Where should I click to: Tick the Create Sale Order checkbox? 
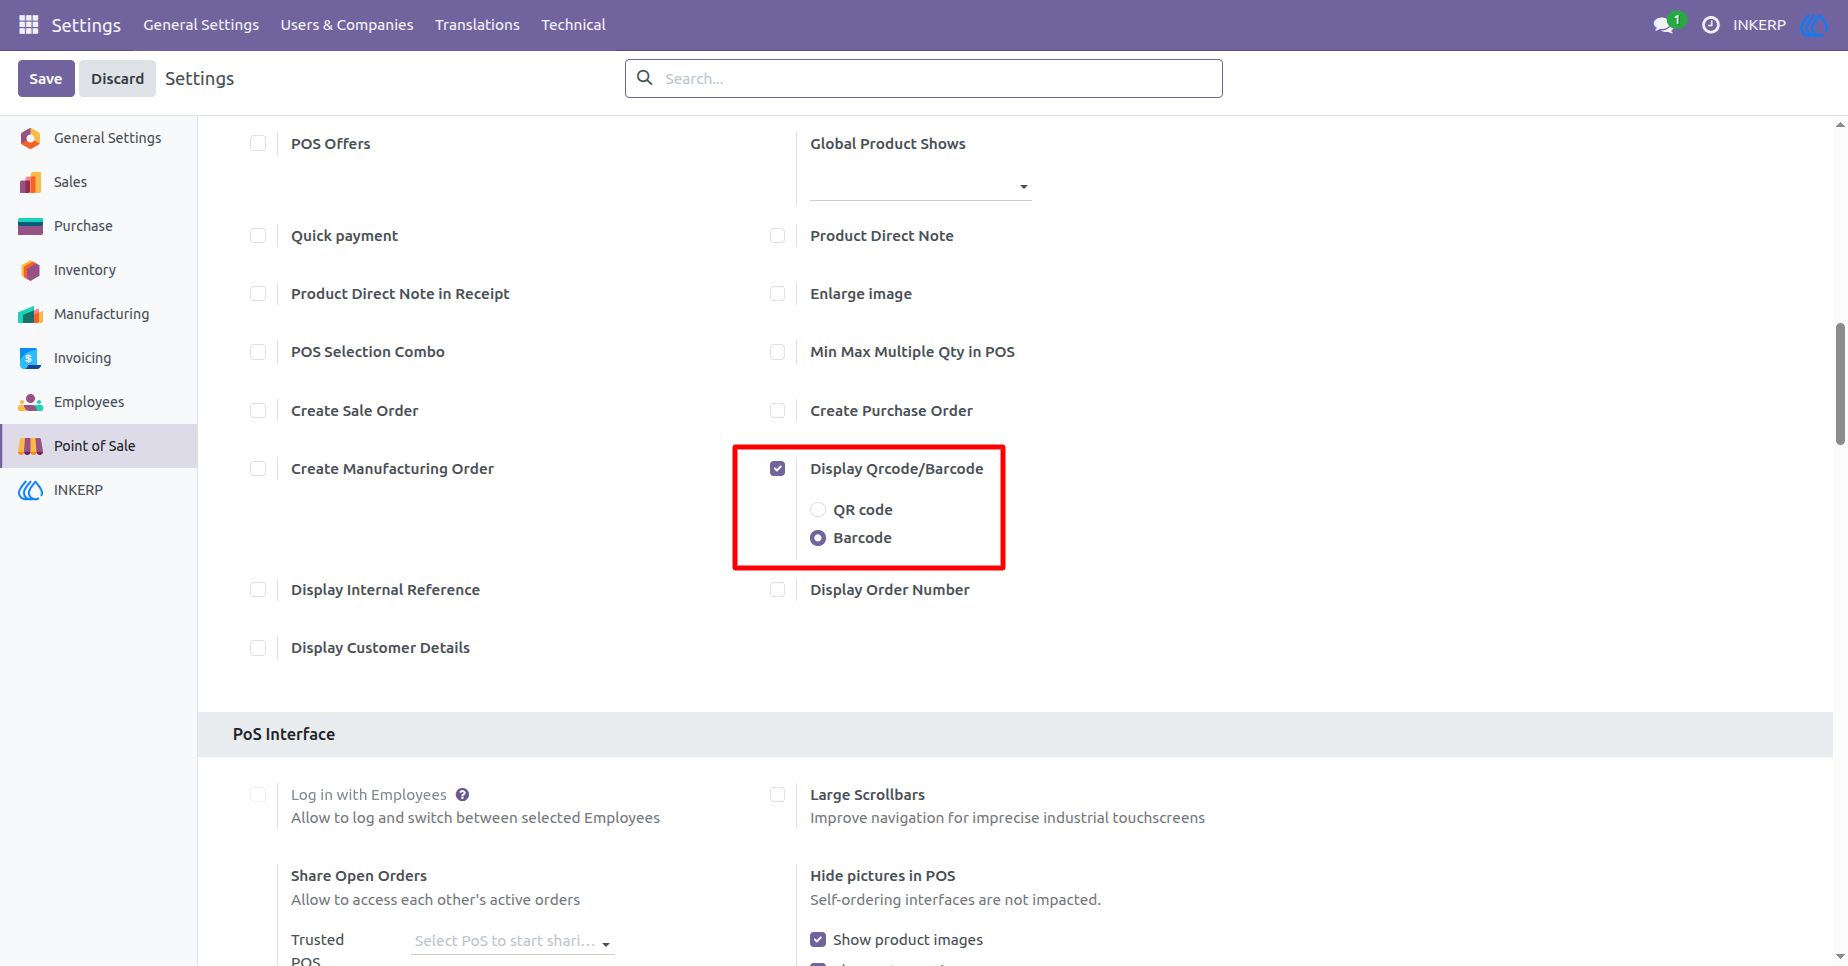258,410
